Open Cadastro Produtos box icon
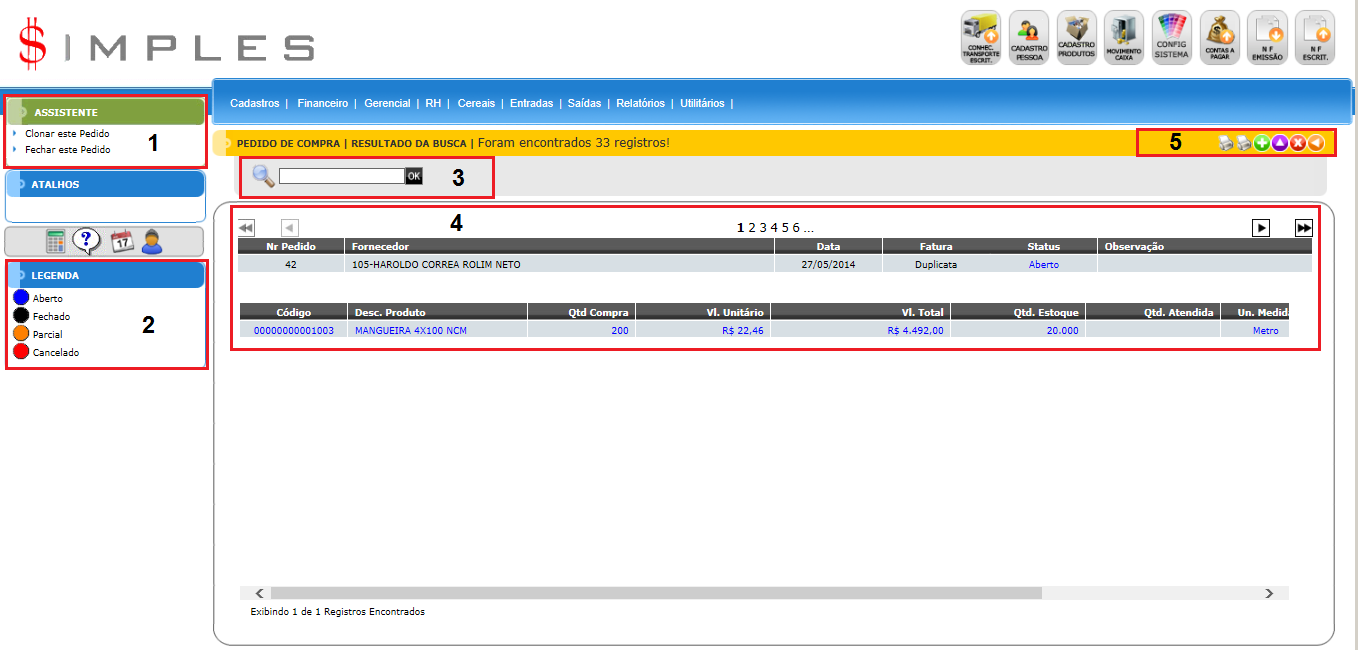The height and width of the screenshot is (650, 1358). (x=1076, y=38)
